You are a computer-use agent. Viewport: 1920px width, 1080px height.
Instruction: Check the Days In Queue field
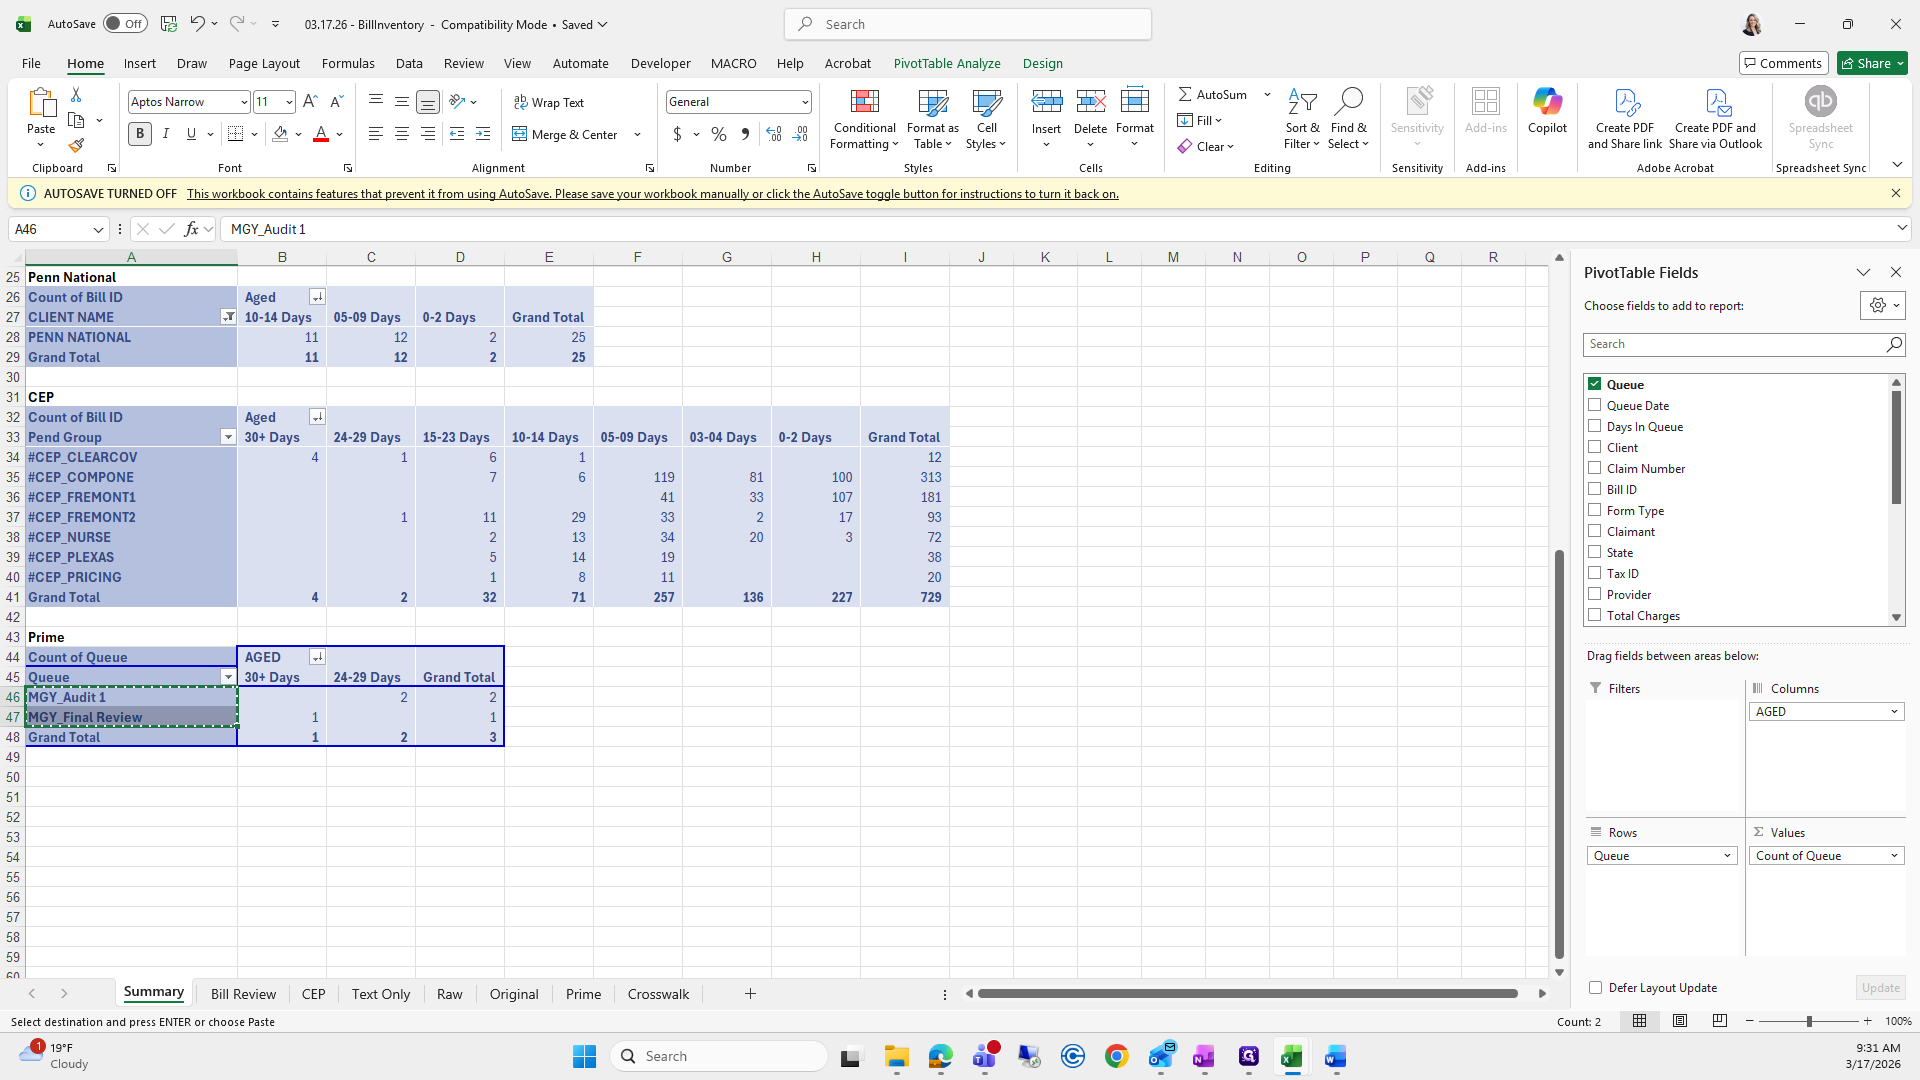(1594, 427)
